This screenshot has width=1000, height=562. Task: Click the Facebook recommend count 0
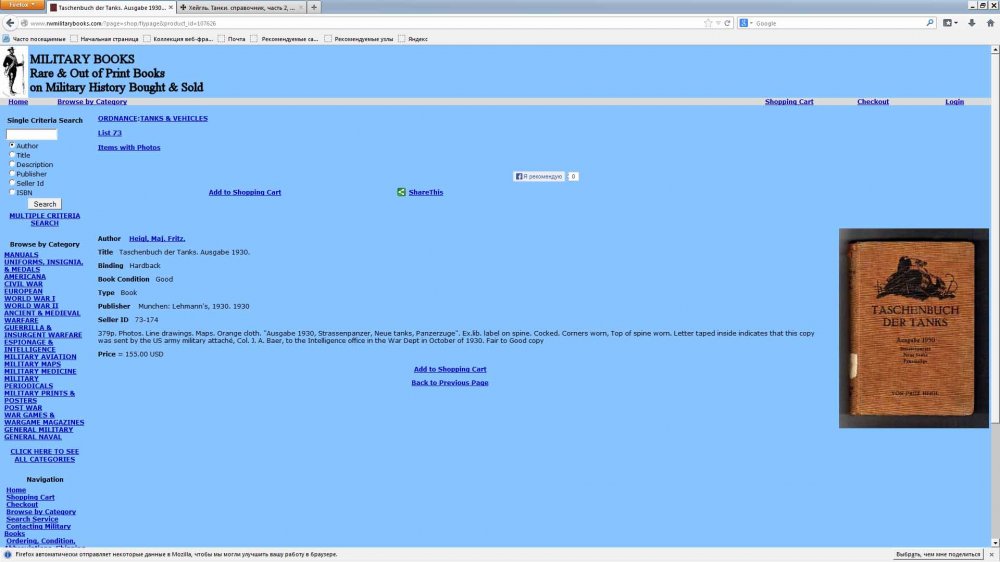[573, 177]
